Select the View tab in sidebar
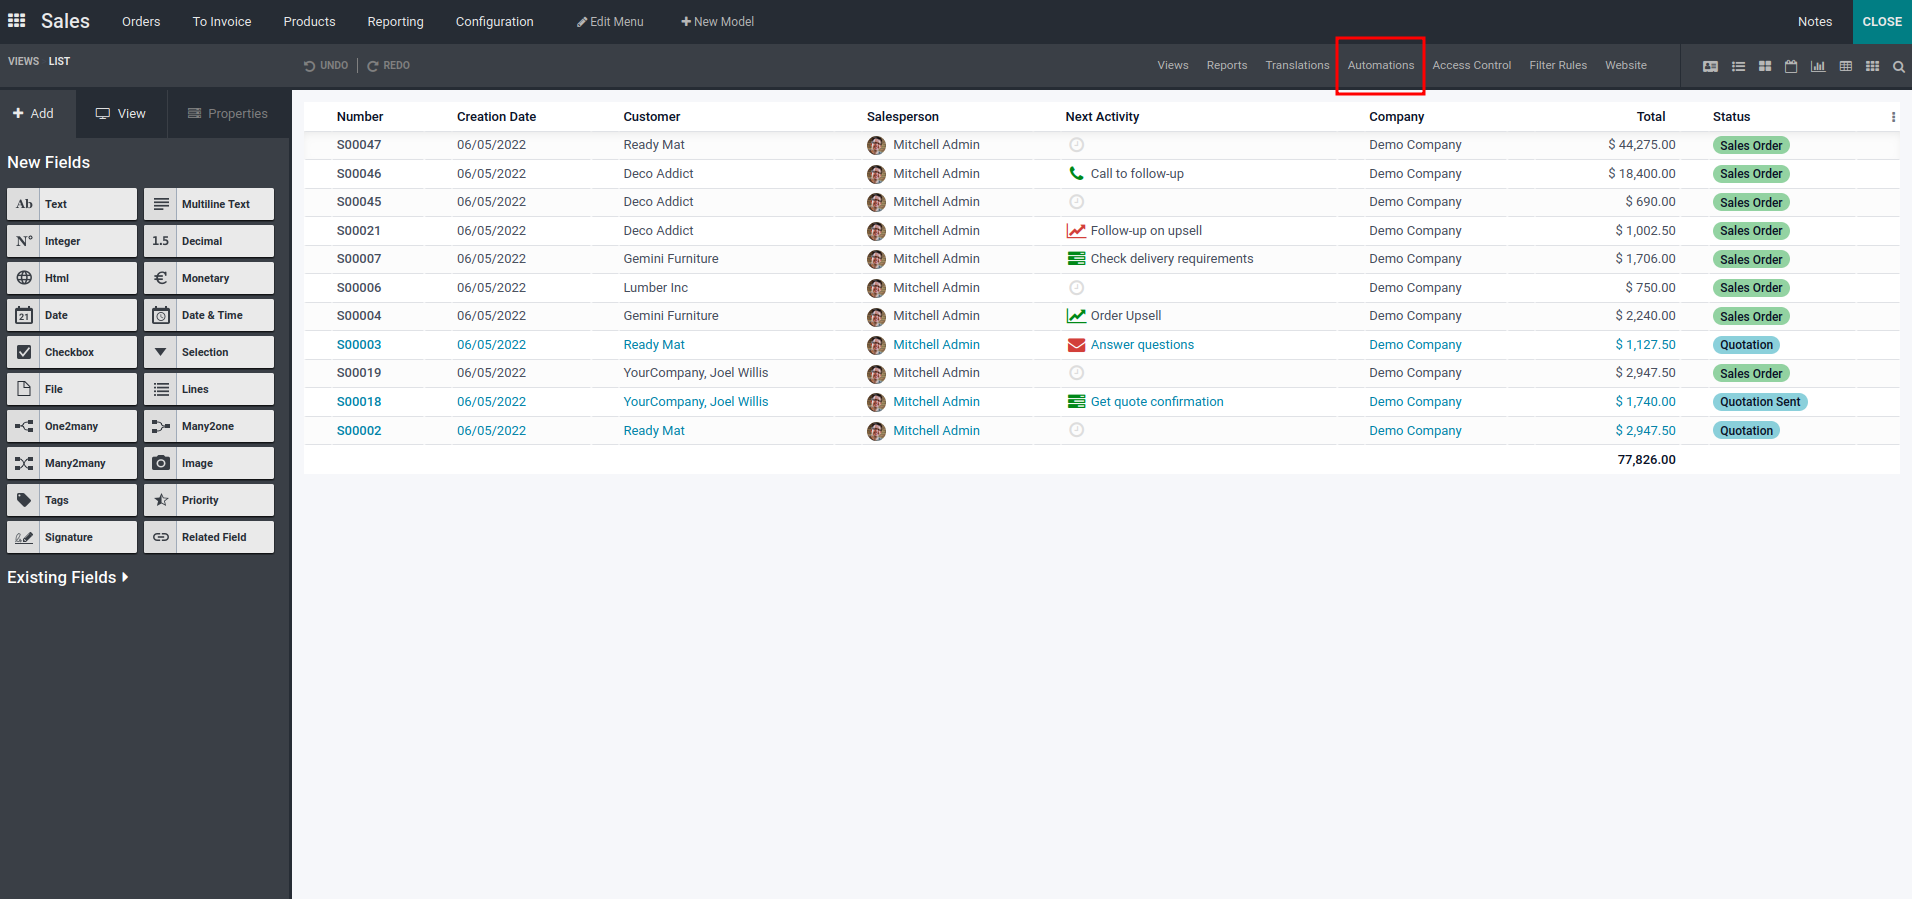The image size is (1912, 899). [x=121, y=113]
